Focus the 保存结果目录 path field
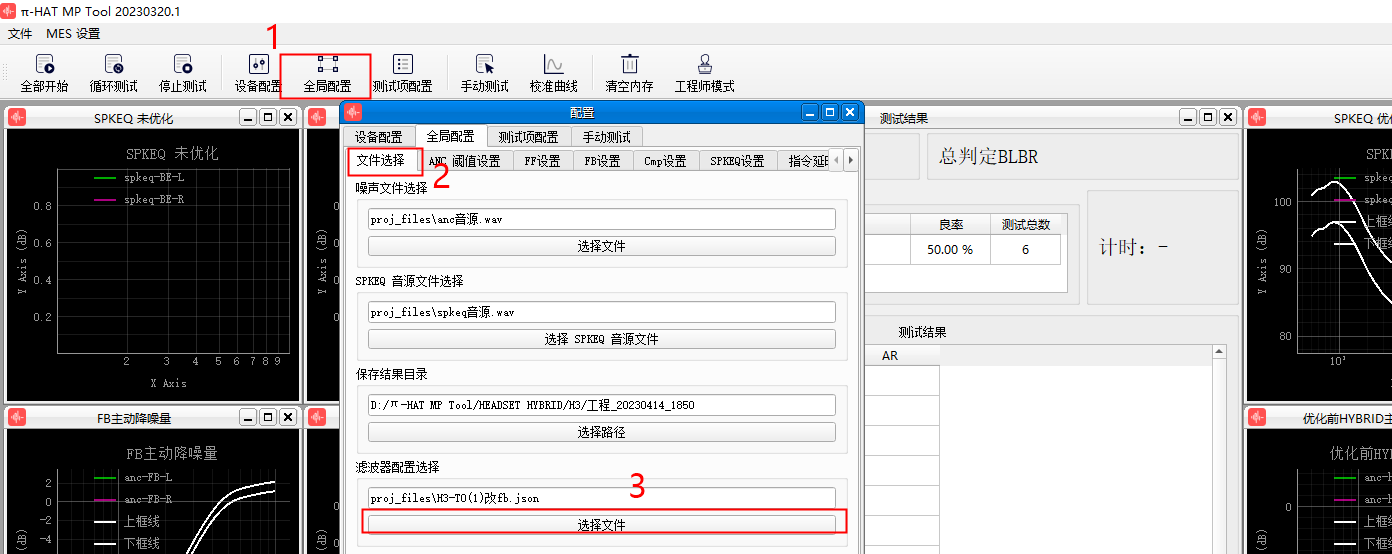This screenshot has width=1392, height=554. click(x=602, y=405)
